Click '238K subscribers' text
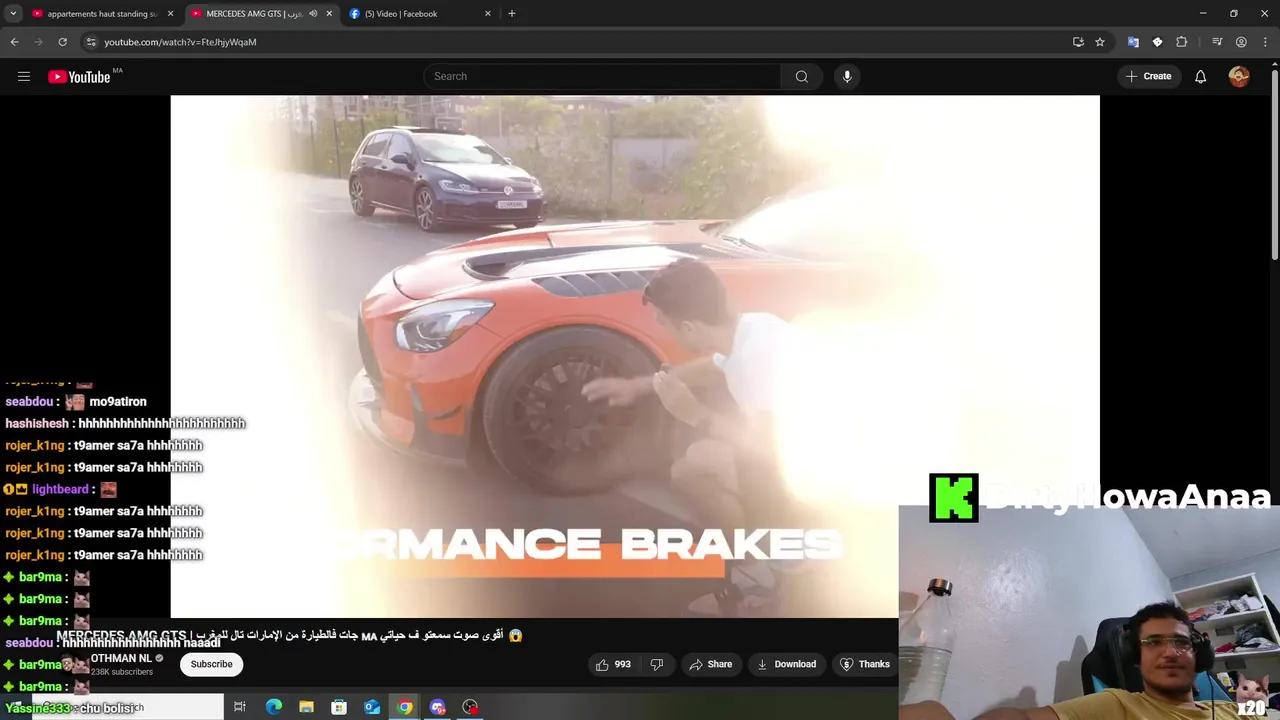 point(121,672)
